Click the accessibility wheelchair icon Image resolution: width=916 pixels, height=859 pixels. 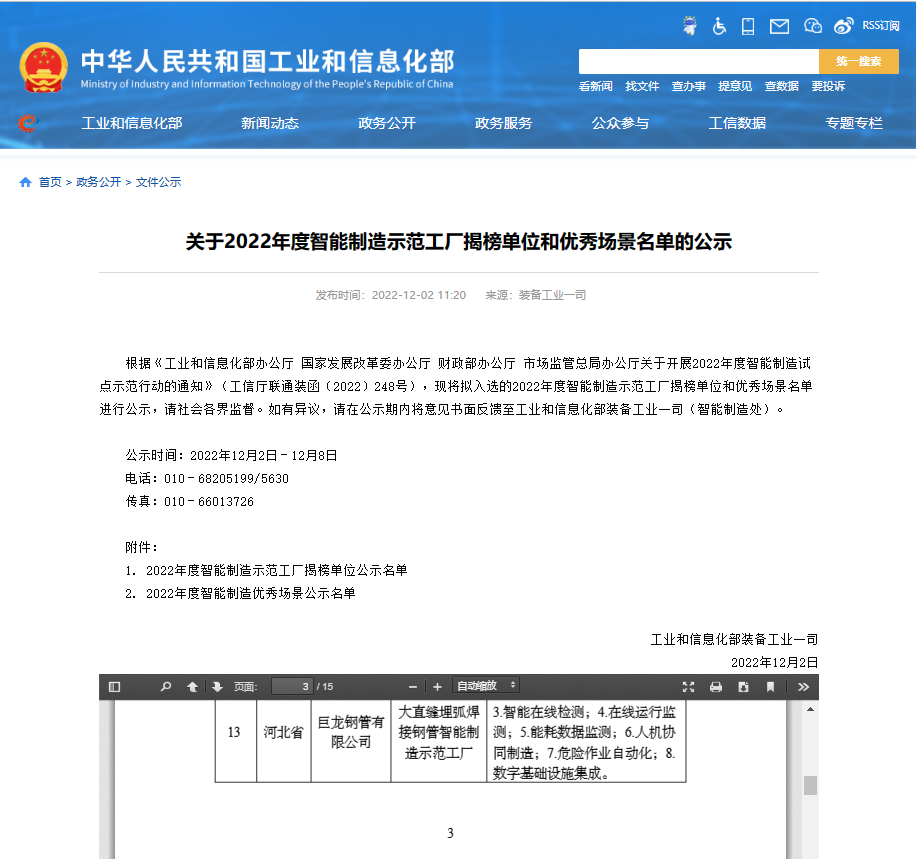click(719, 26)
